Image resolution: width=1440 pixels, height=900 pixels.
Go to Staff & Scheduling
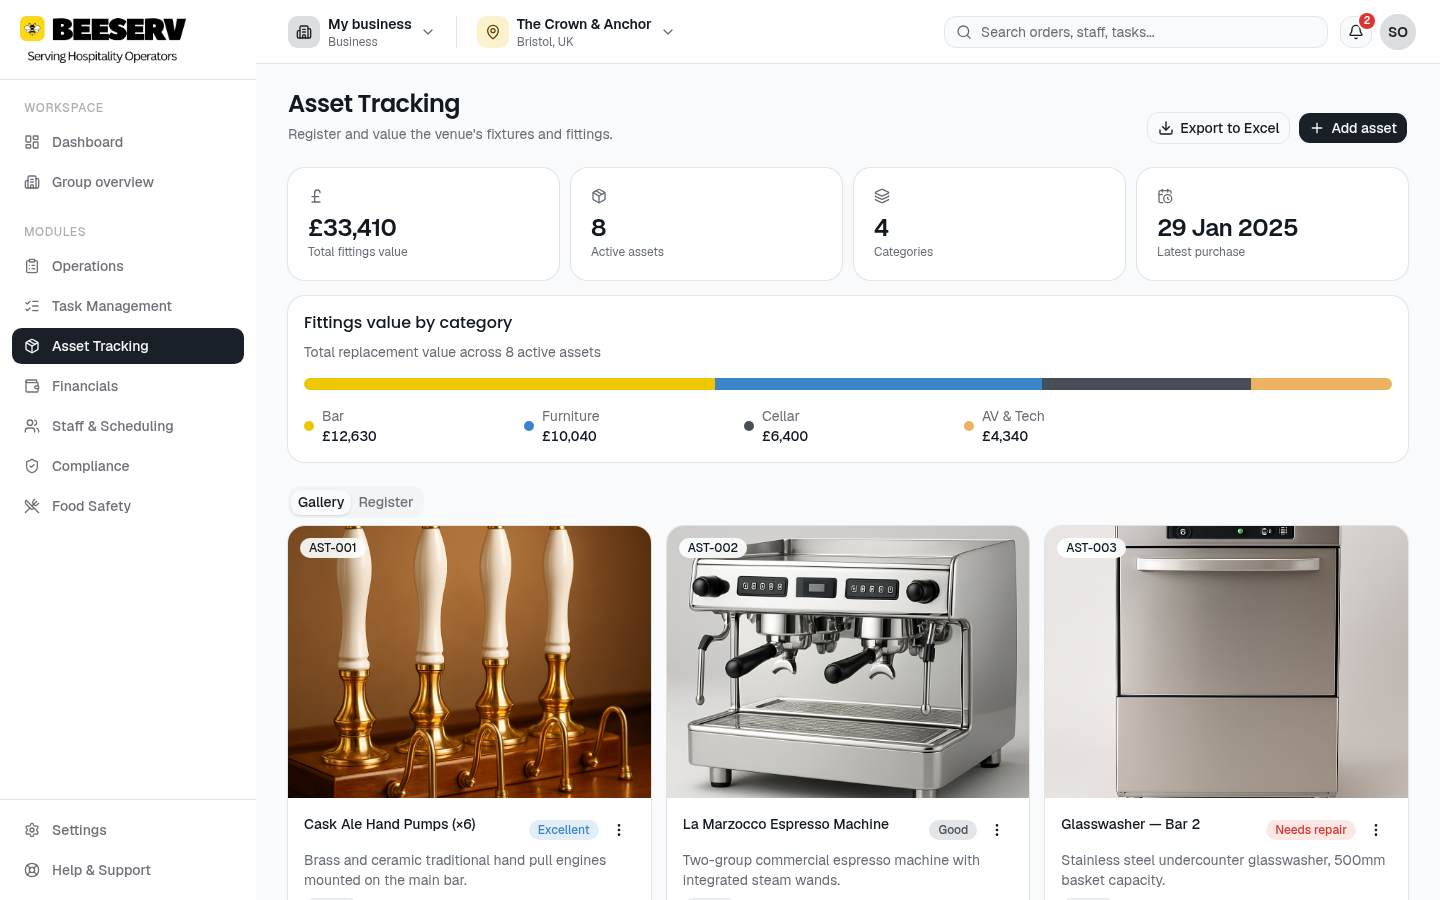pyautogui.click(x=128, y=426)
